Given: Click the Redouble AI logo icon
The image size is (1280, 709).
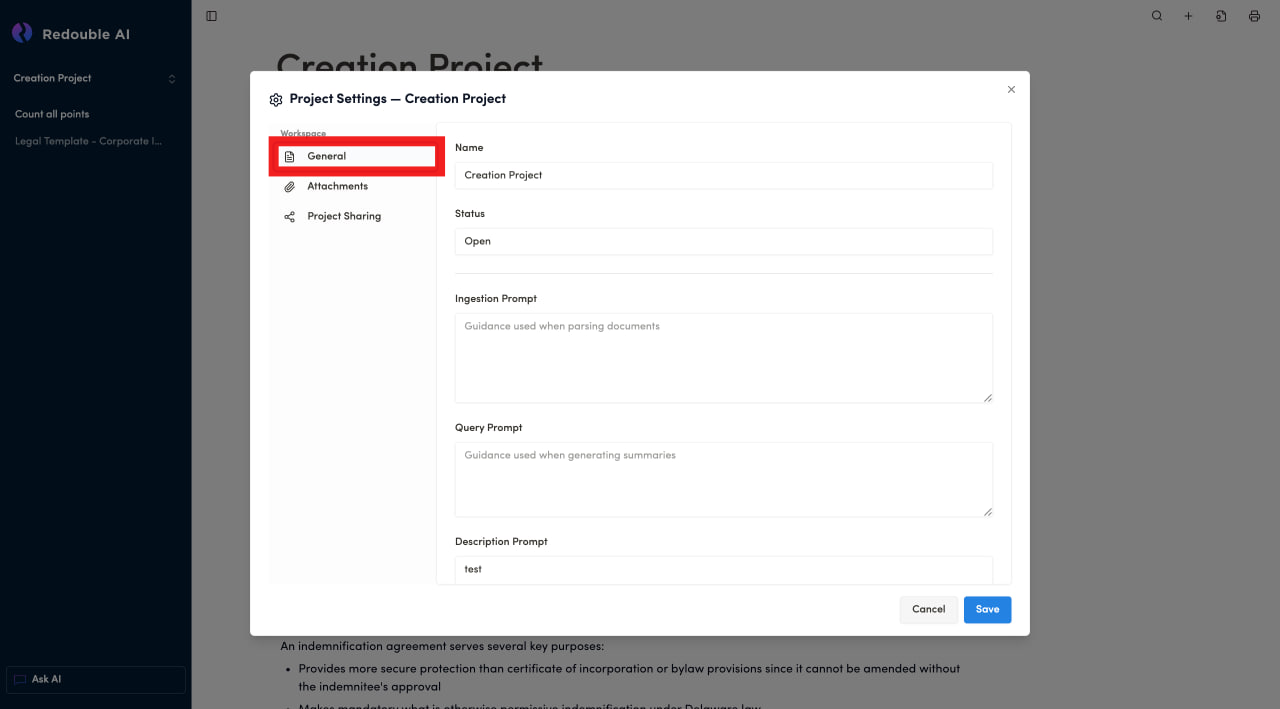Looking at the screenshot, I should point(22,34).
